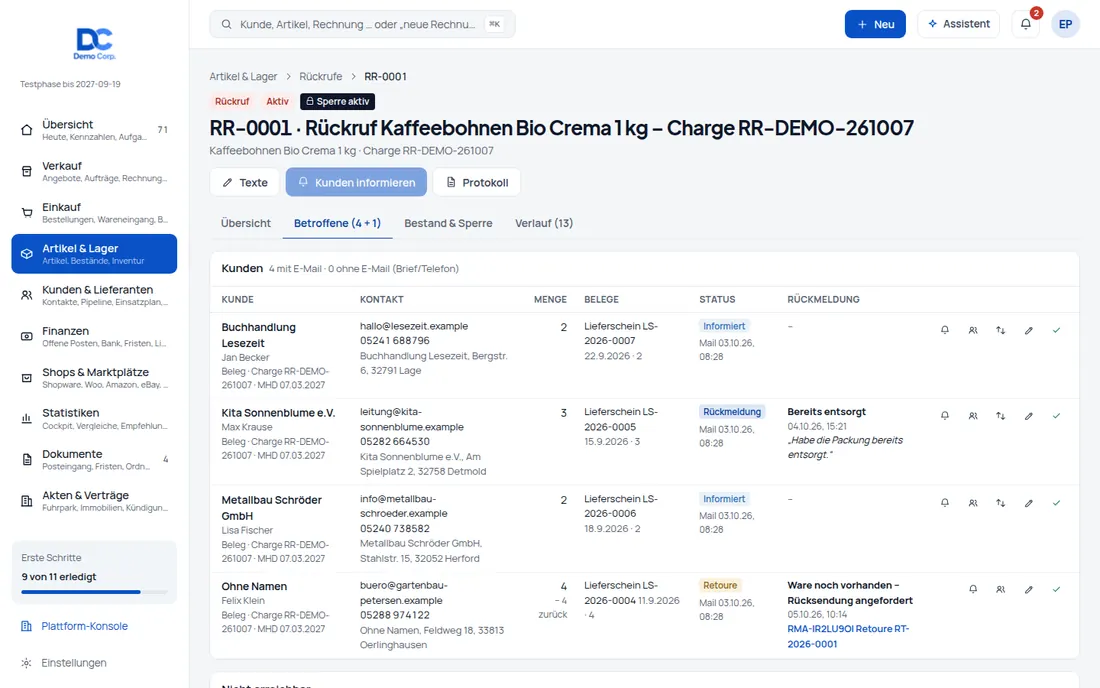Open the Plattform-Konsole link
Screen dimensions: 1100x688
click(84, 626)
